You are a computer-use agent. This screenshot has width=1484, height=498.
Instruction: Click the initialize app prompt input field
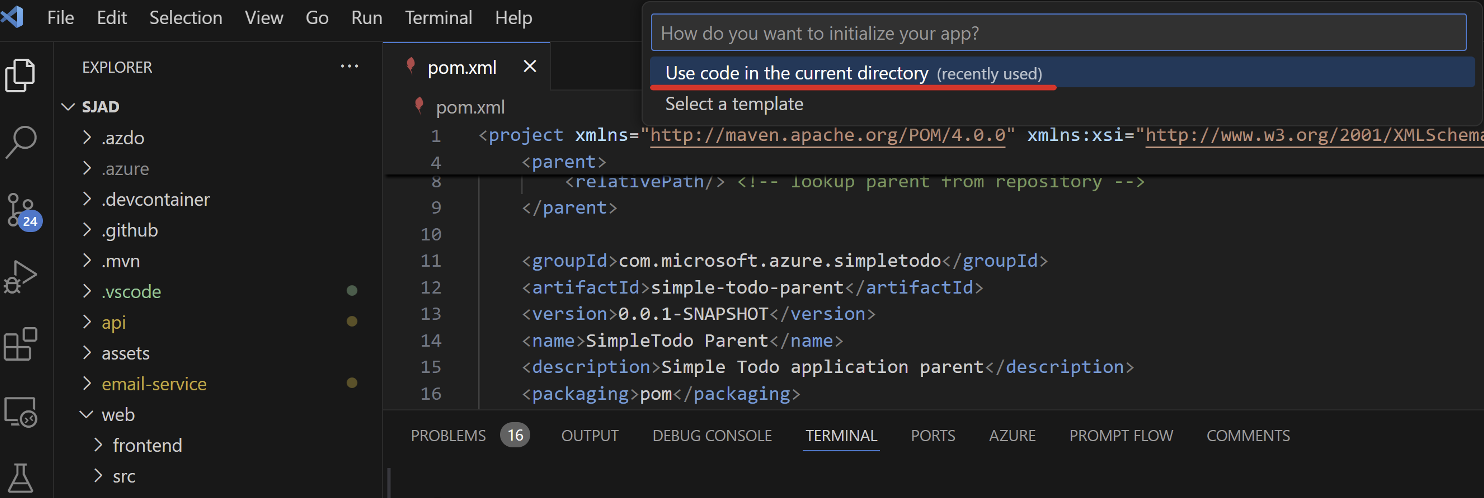pos(1060,33)
